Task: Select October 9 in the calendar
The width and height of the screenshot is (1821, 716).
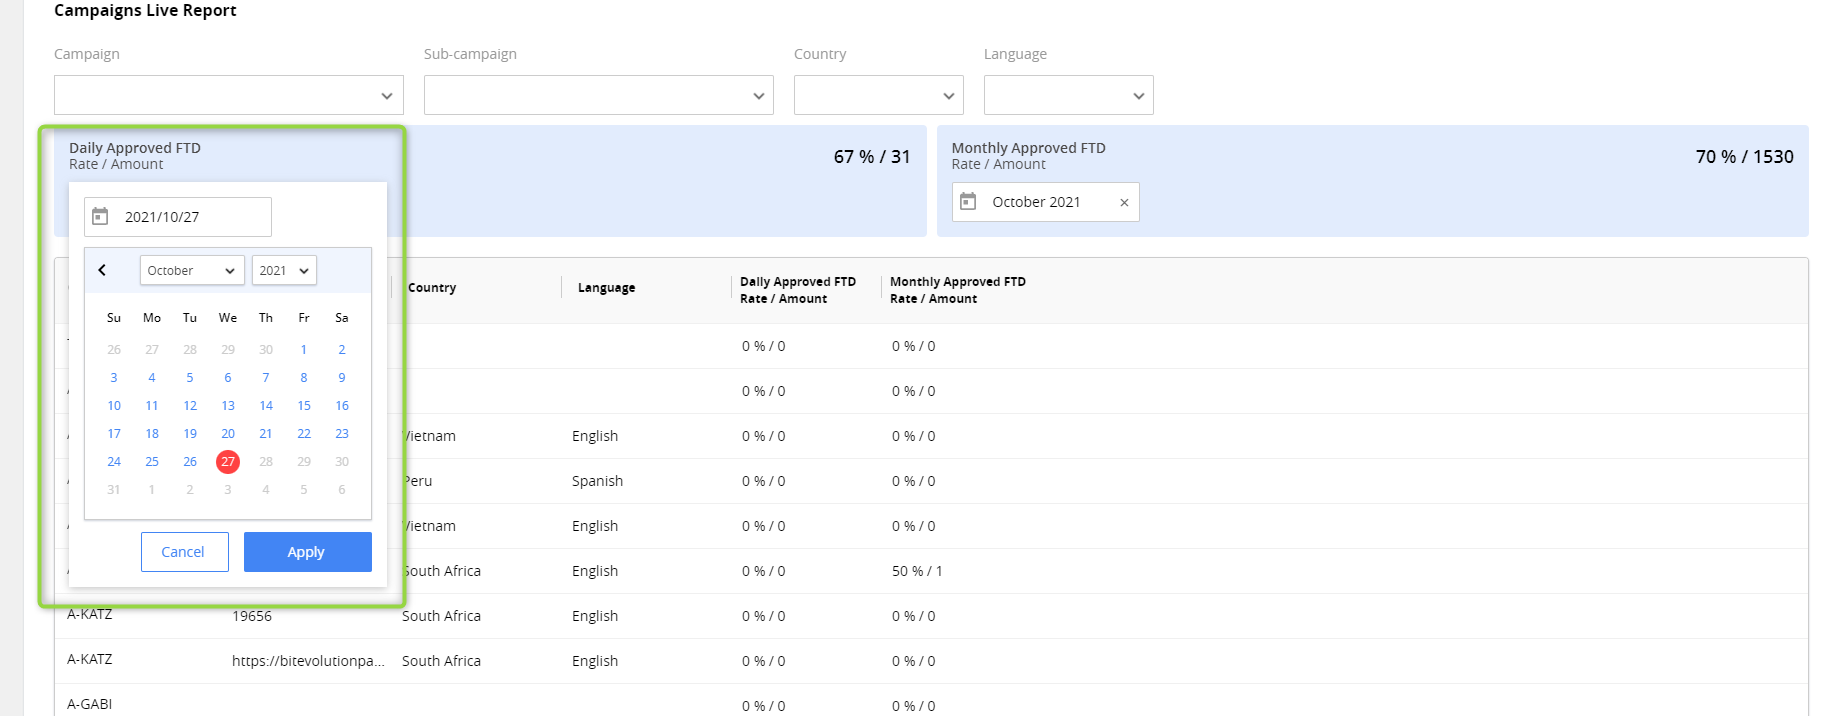Action: pos(342,378)
